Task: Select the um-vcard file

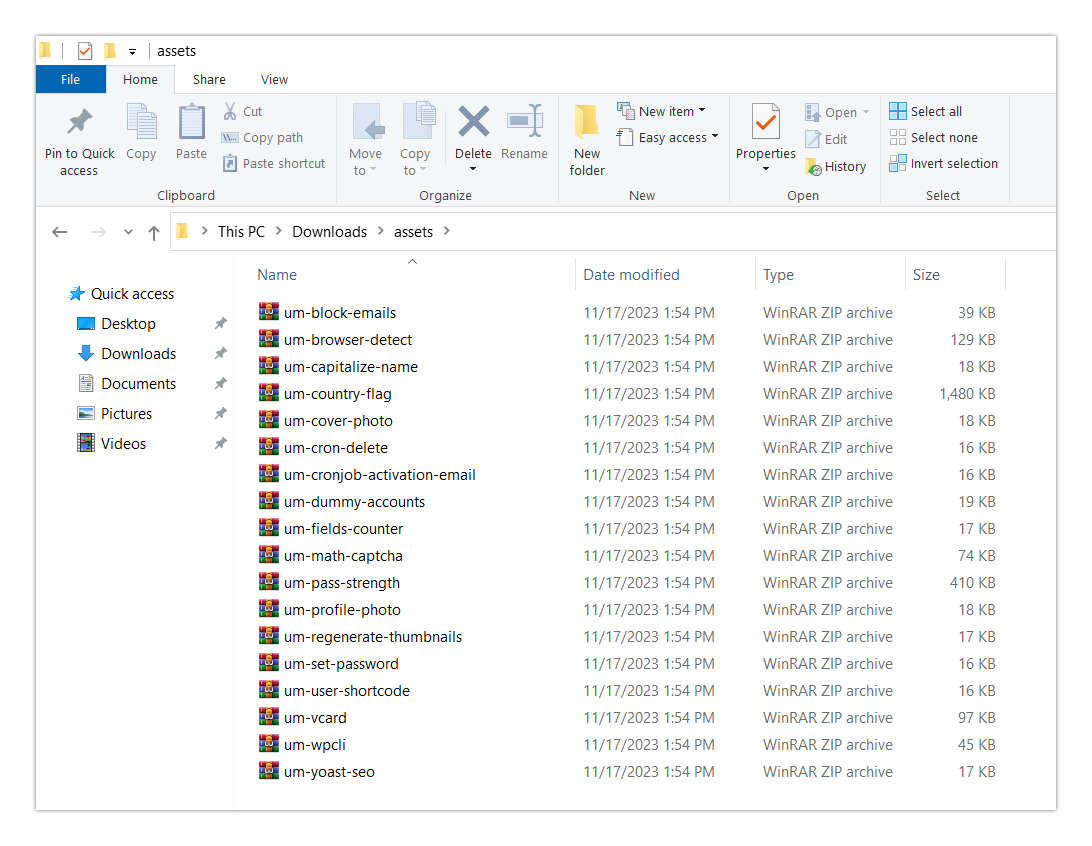Action: click(315, 717)
